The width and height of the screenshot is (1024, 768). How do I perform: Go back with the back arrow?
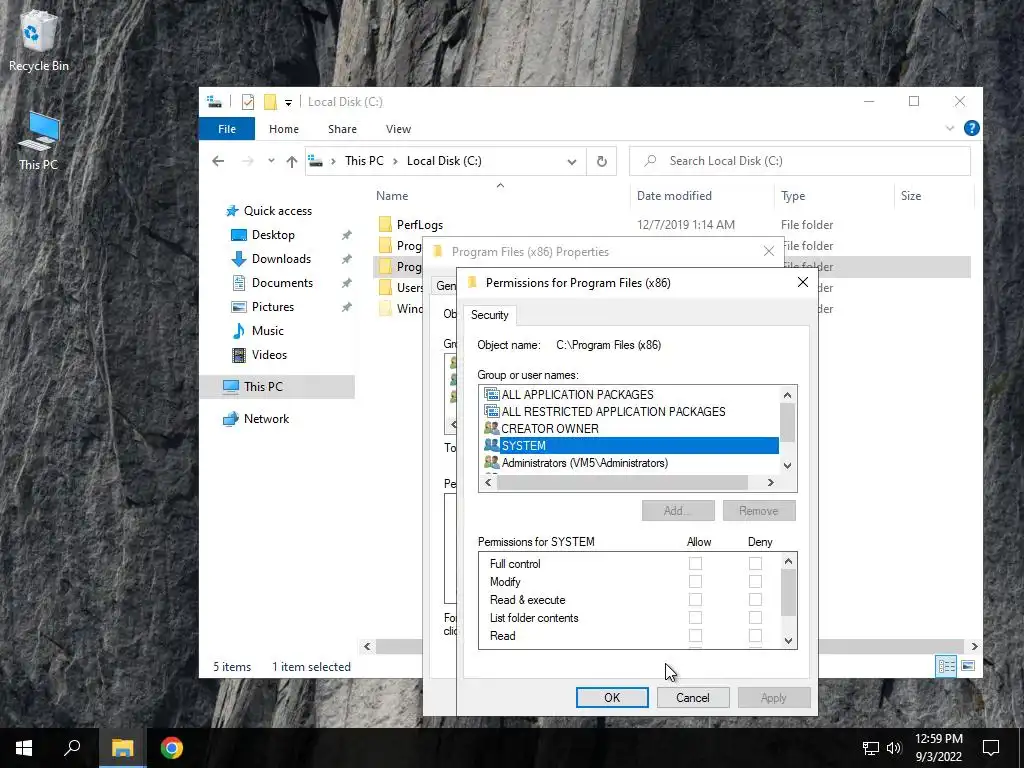218,161
